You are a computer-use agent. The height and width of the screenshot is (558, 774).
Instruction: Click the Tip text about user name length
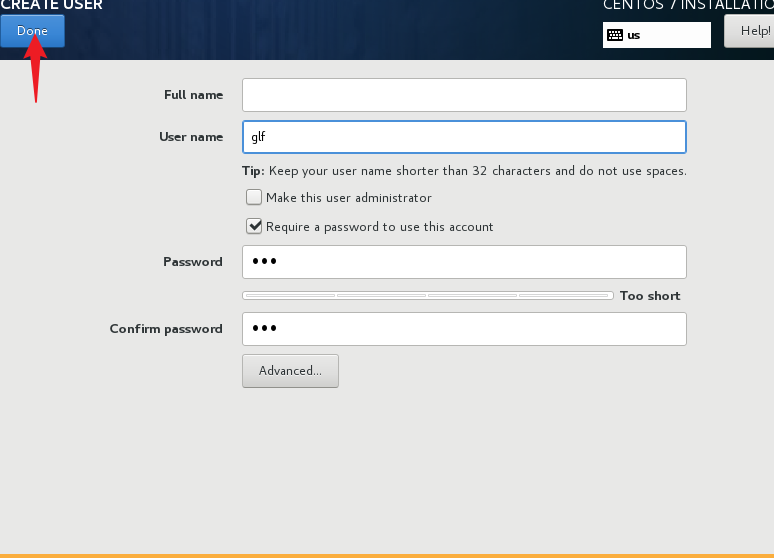464,171
